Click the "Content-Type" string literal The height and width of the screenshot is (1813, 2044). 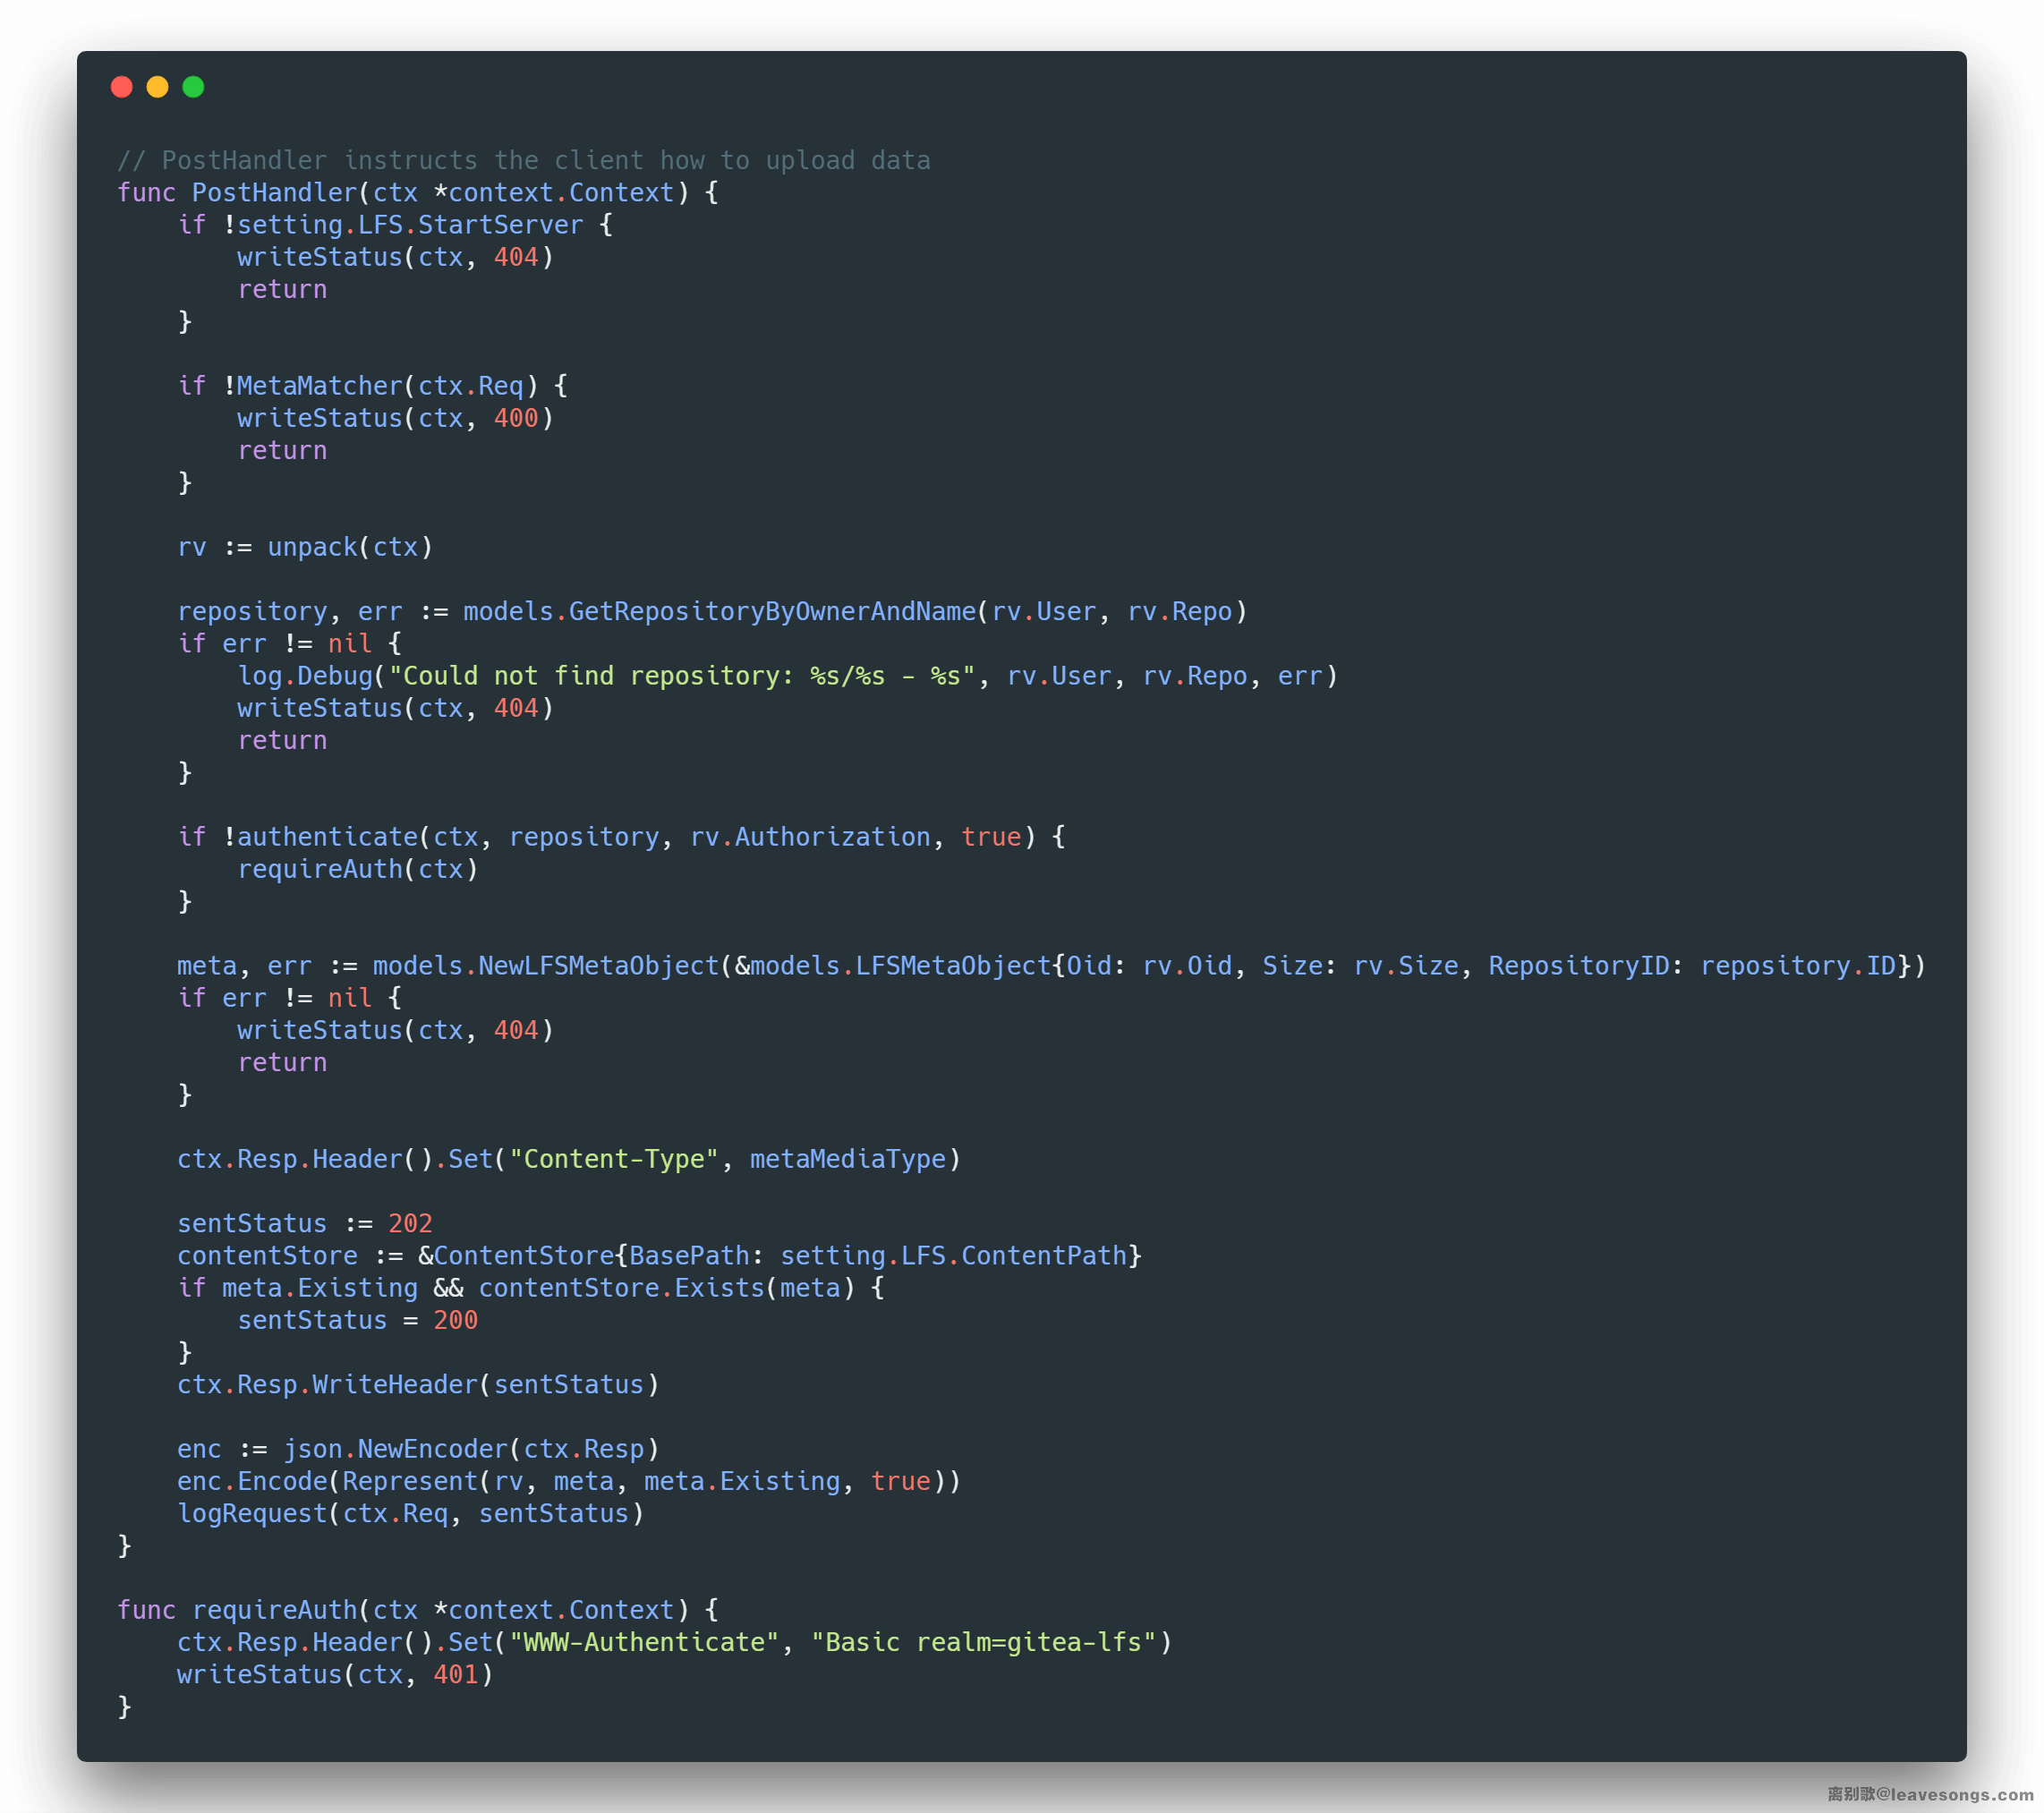coord(613,1159)
